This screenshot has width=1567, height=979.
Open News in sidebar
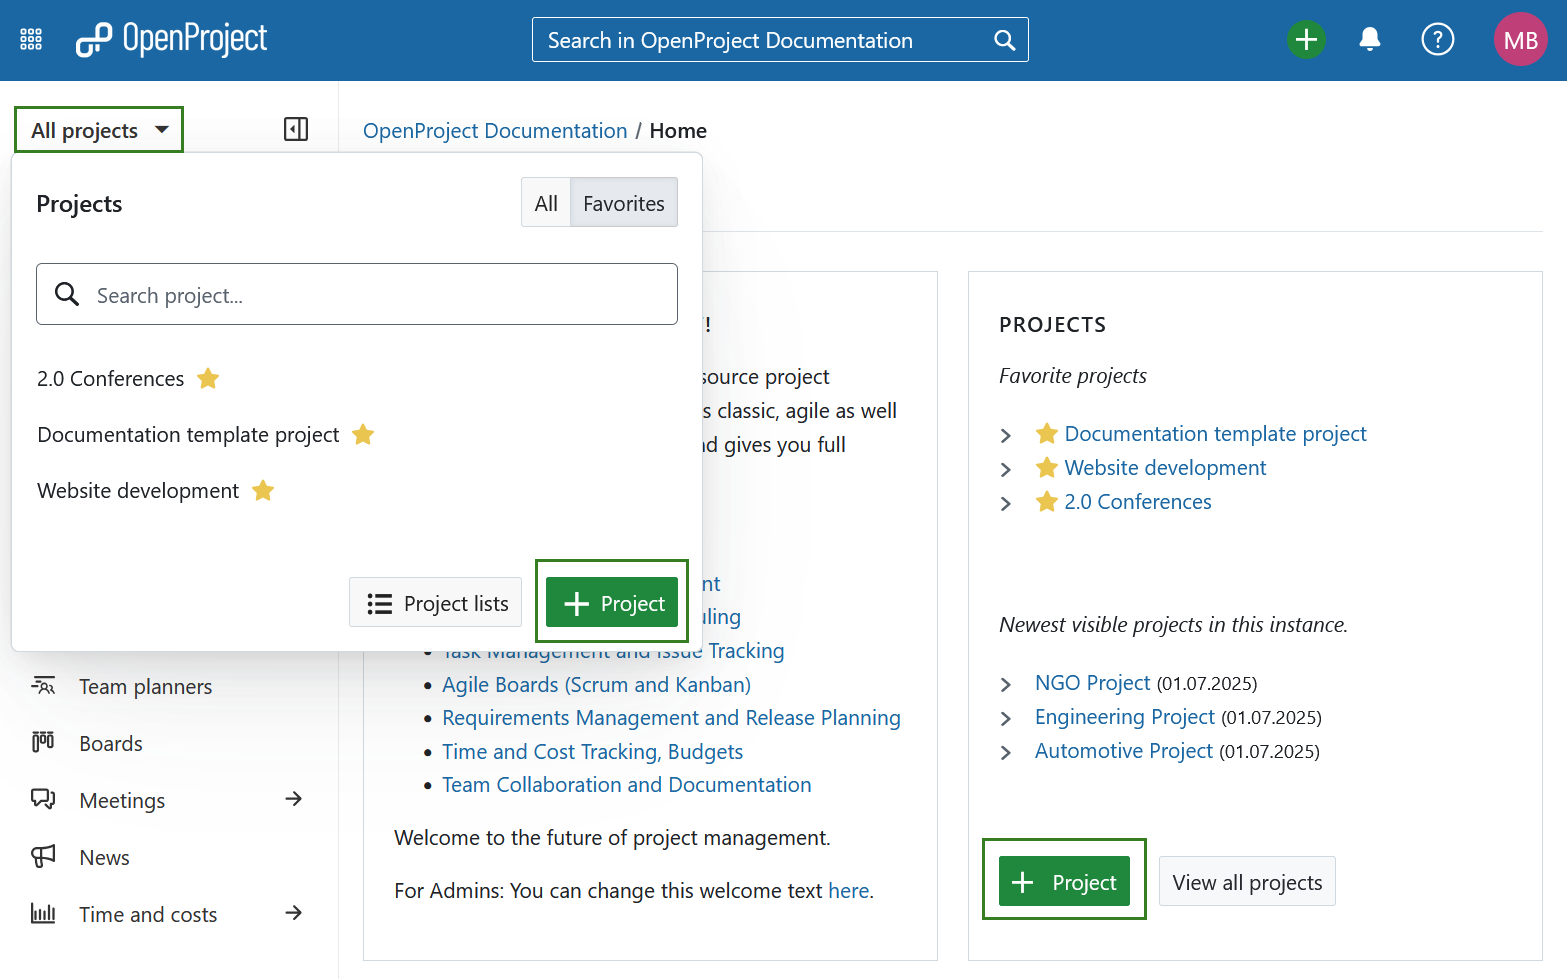tap(104, 857)
